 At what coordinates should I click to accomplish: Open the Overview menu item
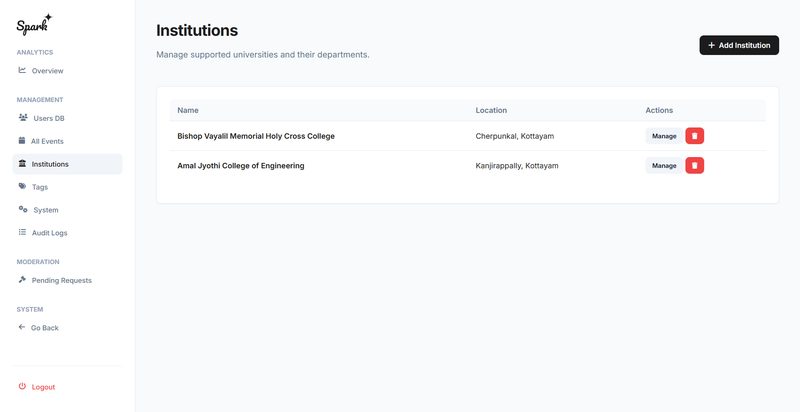(47, 71)
